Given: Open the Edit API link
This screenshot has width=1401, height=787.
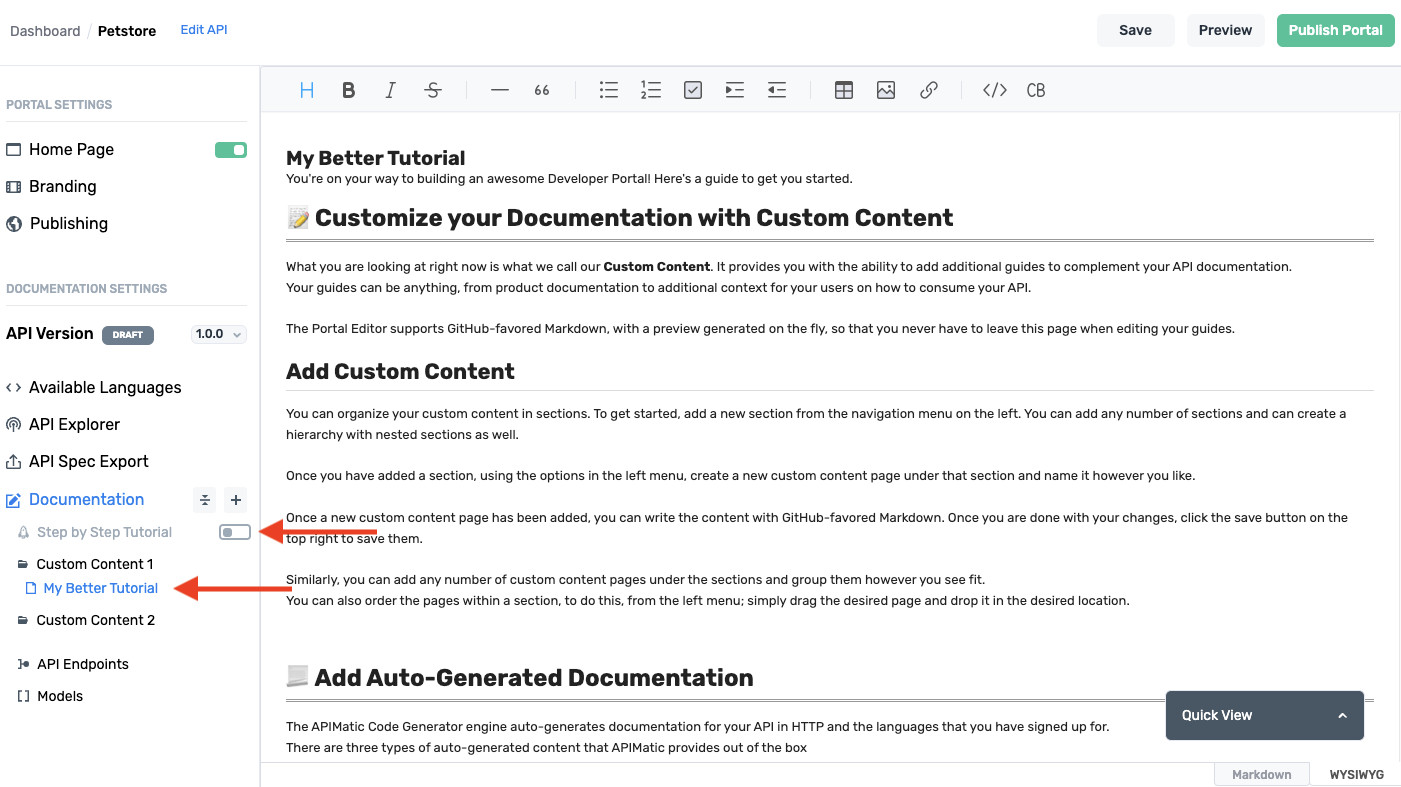Looking at the screenshot, I should tap(204, 30).
